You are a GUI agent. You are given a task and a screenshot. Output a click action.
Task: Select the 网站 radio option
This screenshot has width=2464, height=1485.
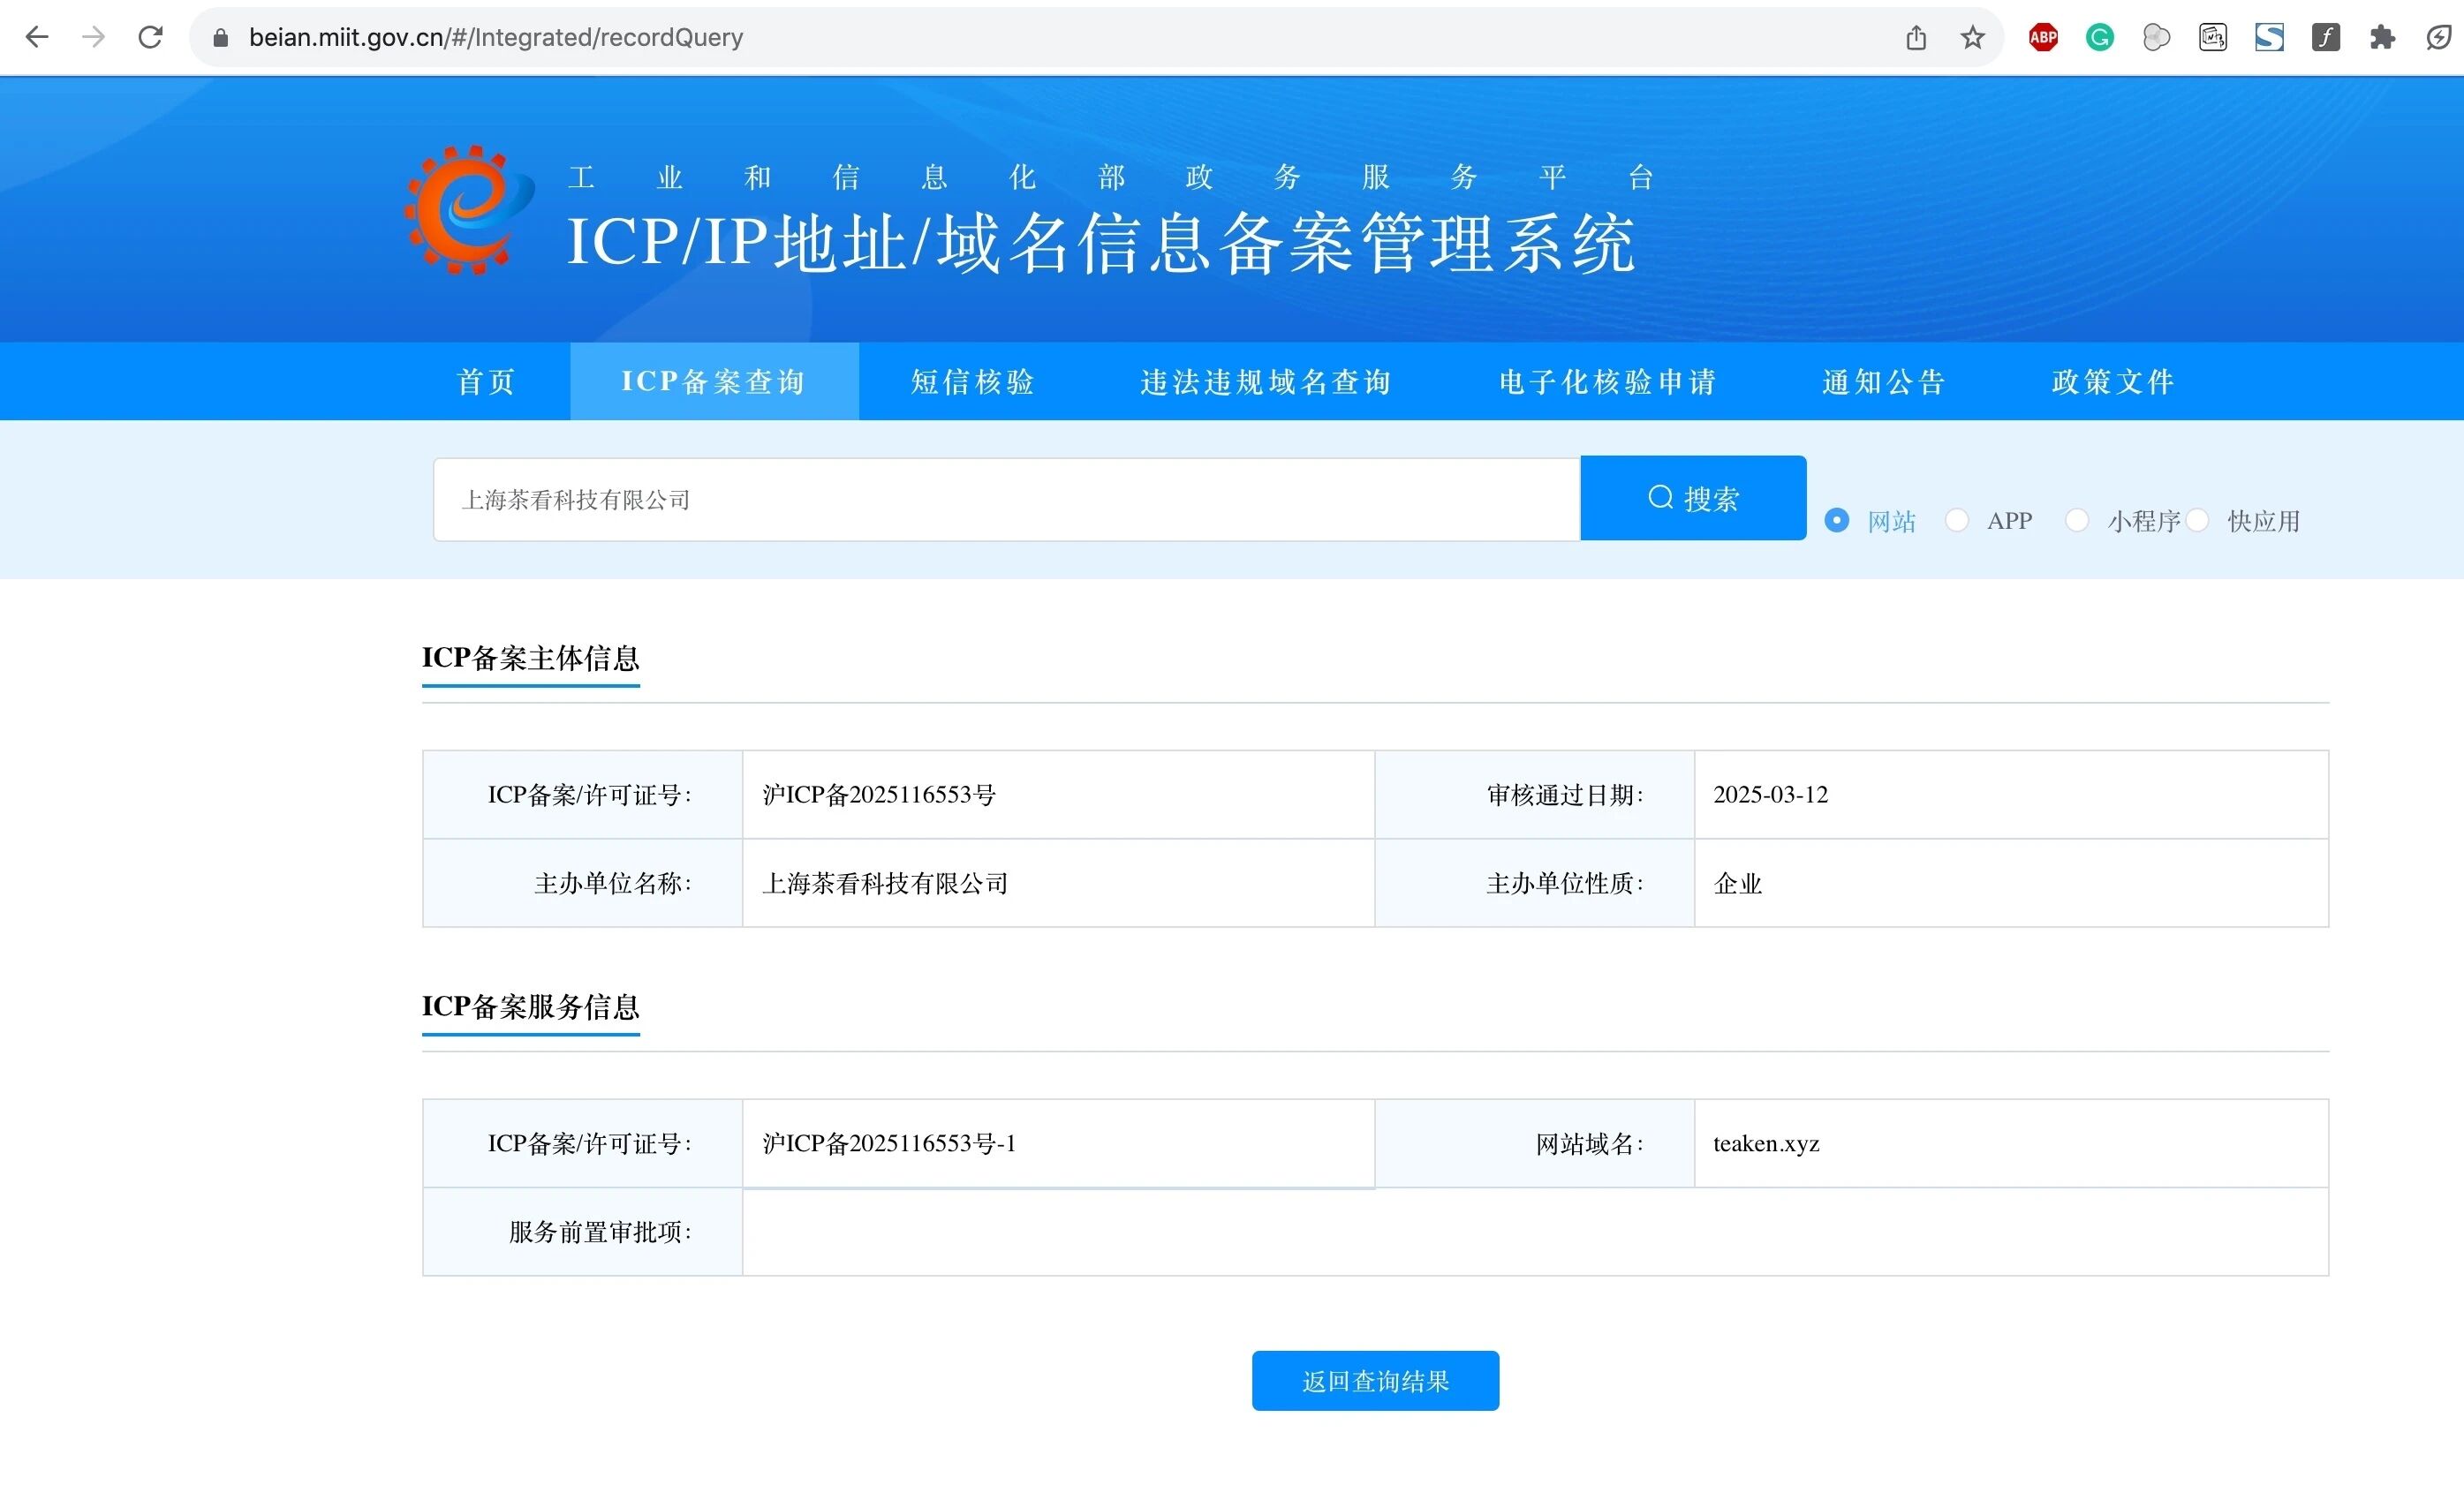pos(1837,520)
